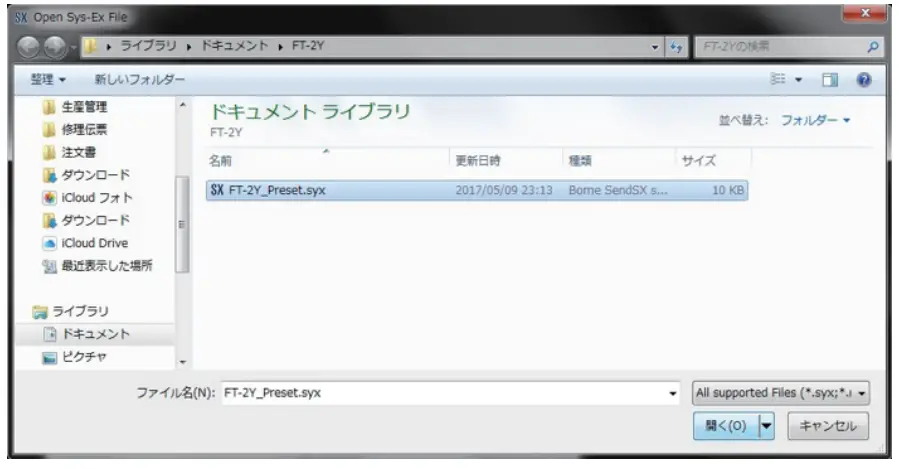
Task: Select the ダウンロード folder below iCloud フォト
Action: coord(96,220)
